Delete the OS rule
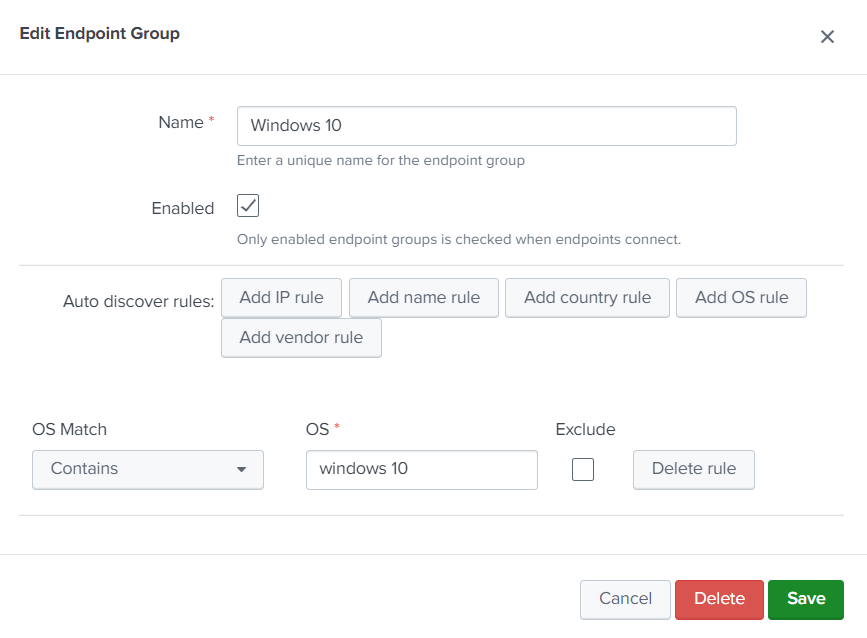 pos(693,469)
